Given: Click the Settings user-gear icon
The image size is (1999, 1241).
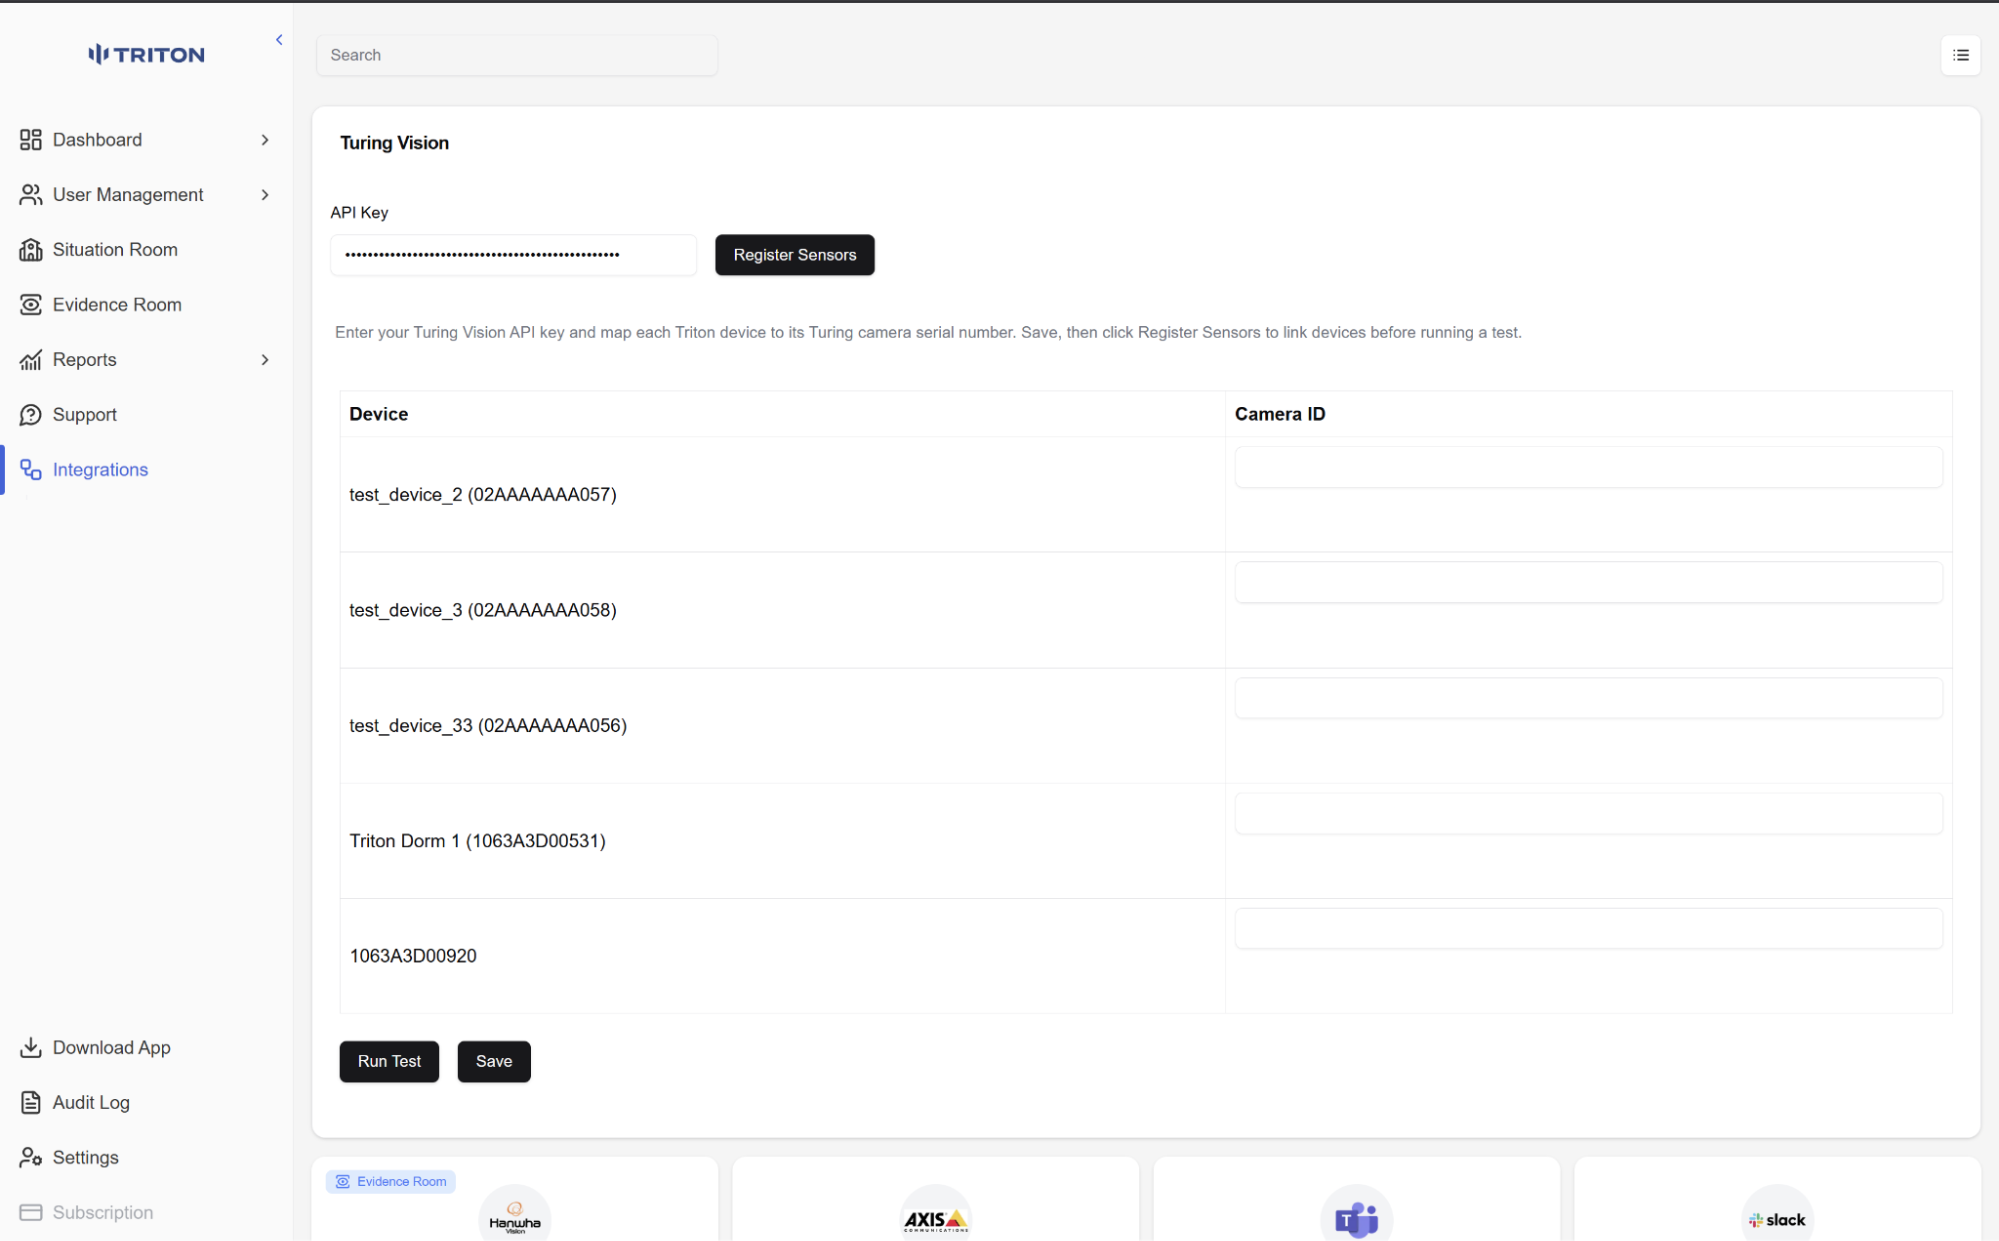Looking at the screenshot, I should [x=31, y=1157].
